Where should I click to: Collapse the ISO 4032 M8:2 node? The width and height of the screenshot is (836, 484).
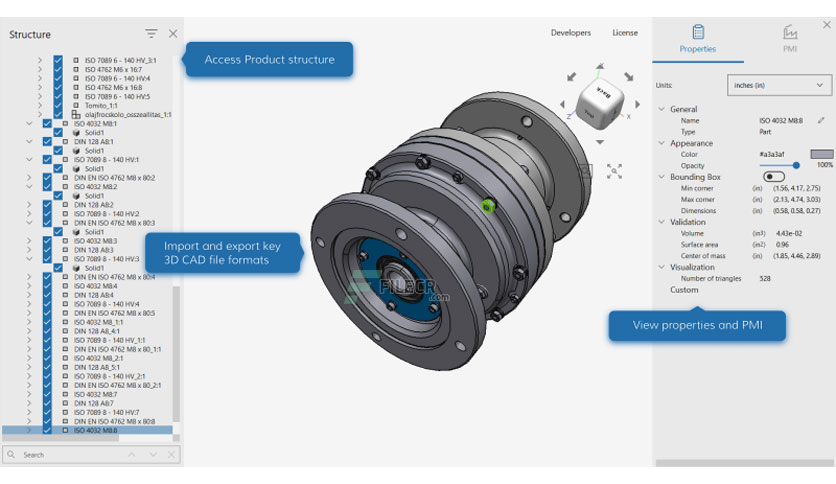point(29,187)
